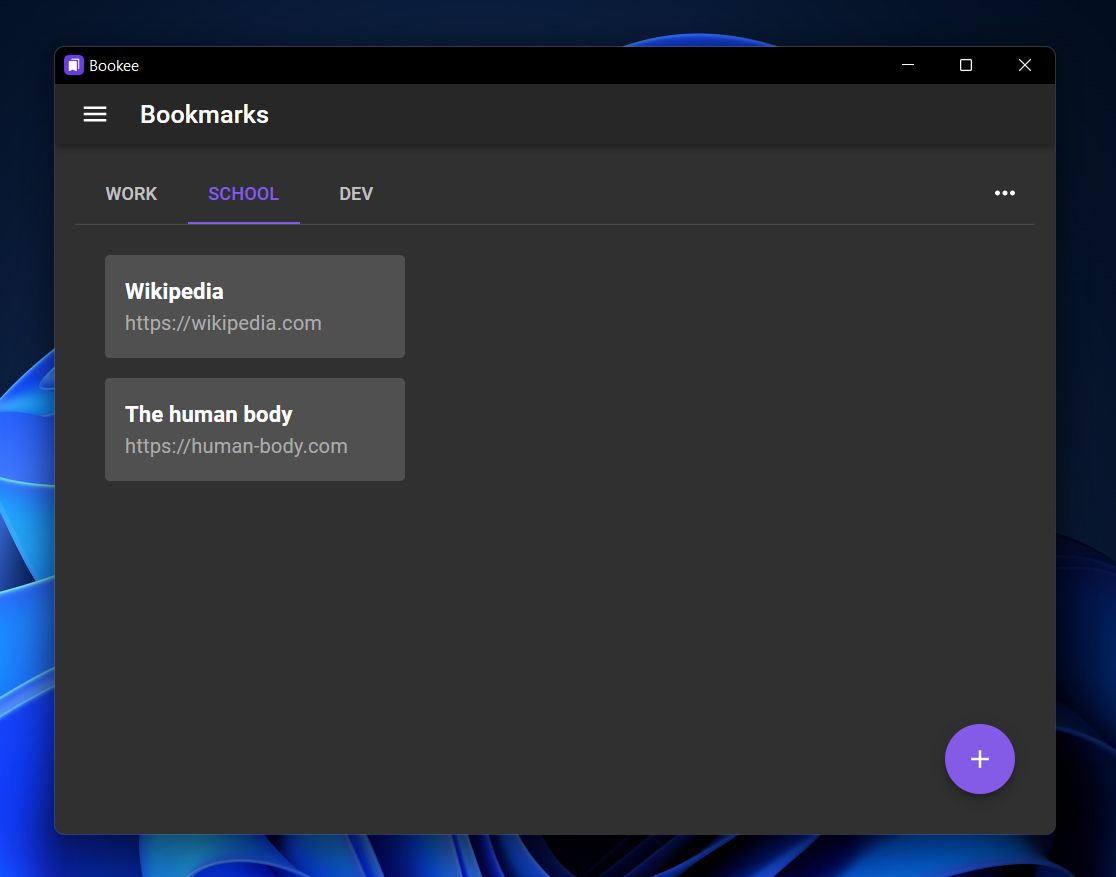
Task: Click the human-body.com URL text
Action: (x=236, y=446)
